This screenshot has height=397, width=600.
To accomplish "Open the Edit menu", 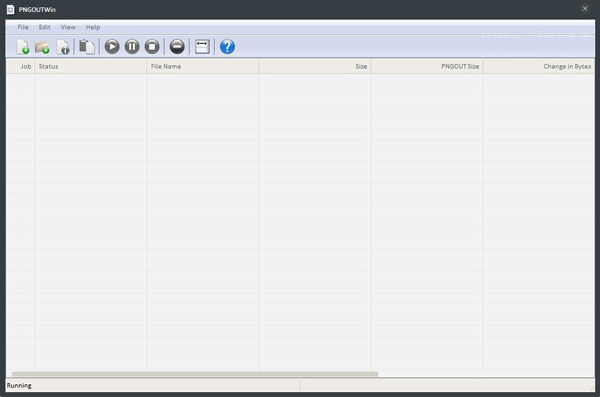I will coord(44,27).
